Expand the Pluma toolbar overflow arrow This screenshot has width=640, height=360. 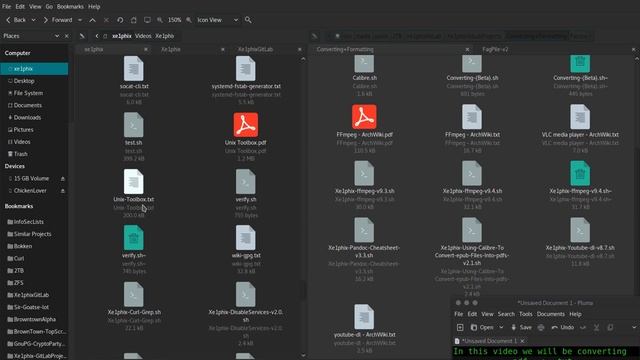pyautogui.click(x=634, y=327)
